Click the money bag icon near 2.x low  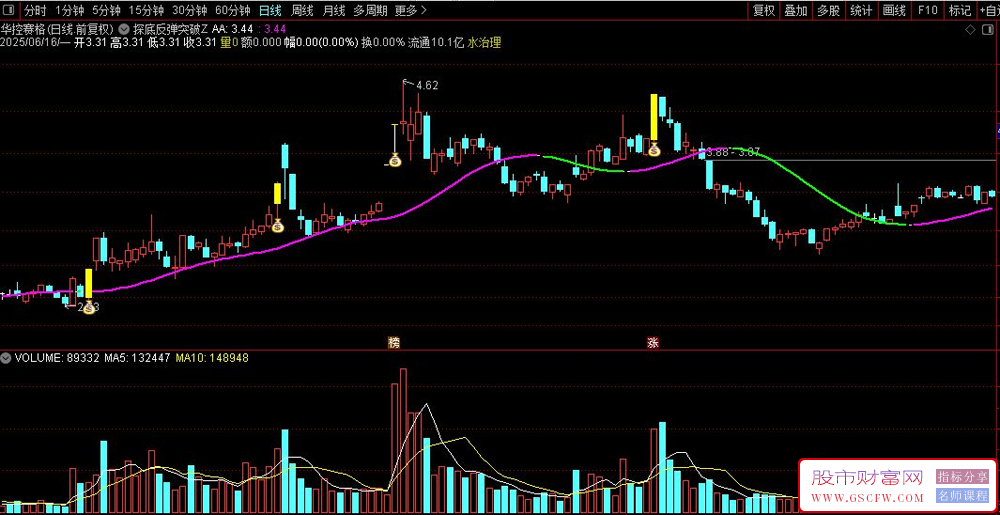click(89, 307)
